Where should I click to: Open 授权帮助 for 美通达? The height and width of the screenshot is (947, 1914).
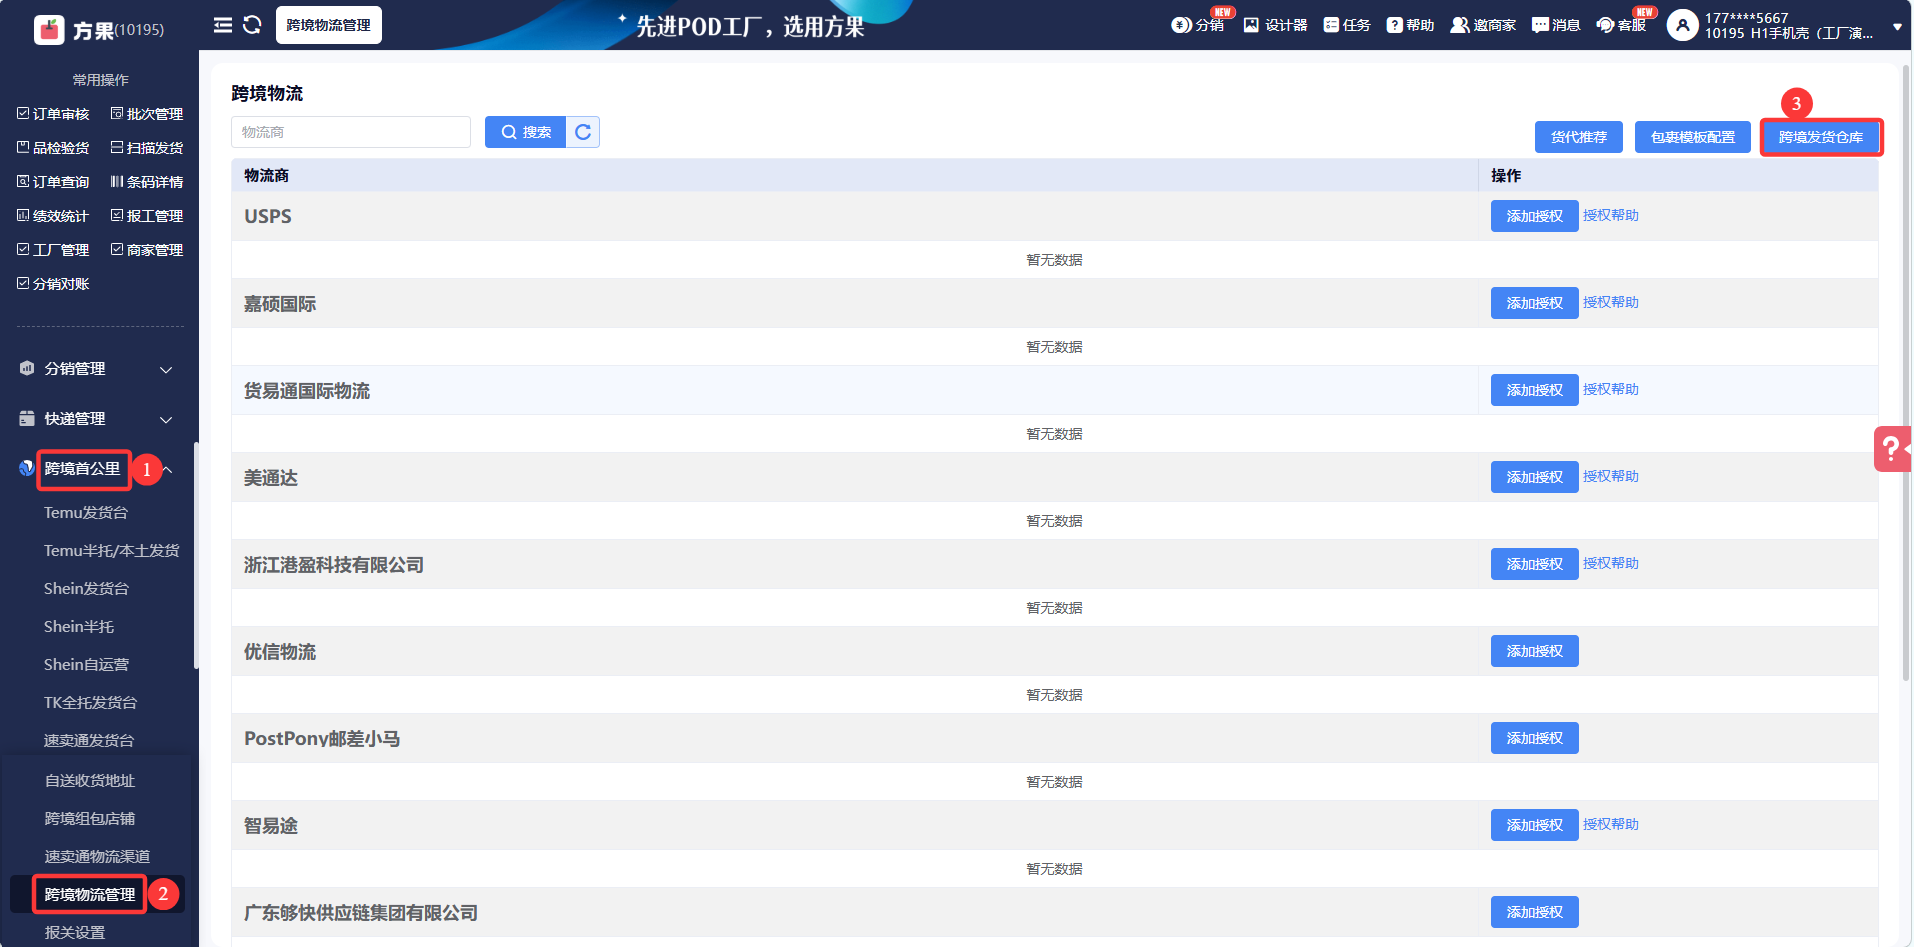click(x=1610, y=476)
